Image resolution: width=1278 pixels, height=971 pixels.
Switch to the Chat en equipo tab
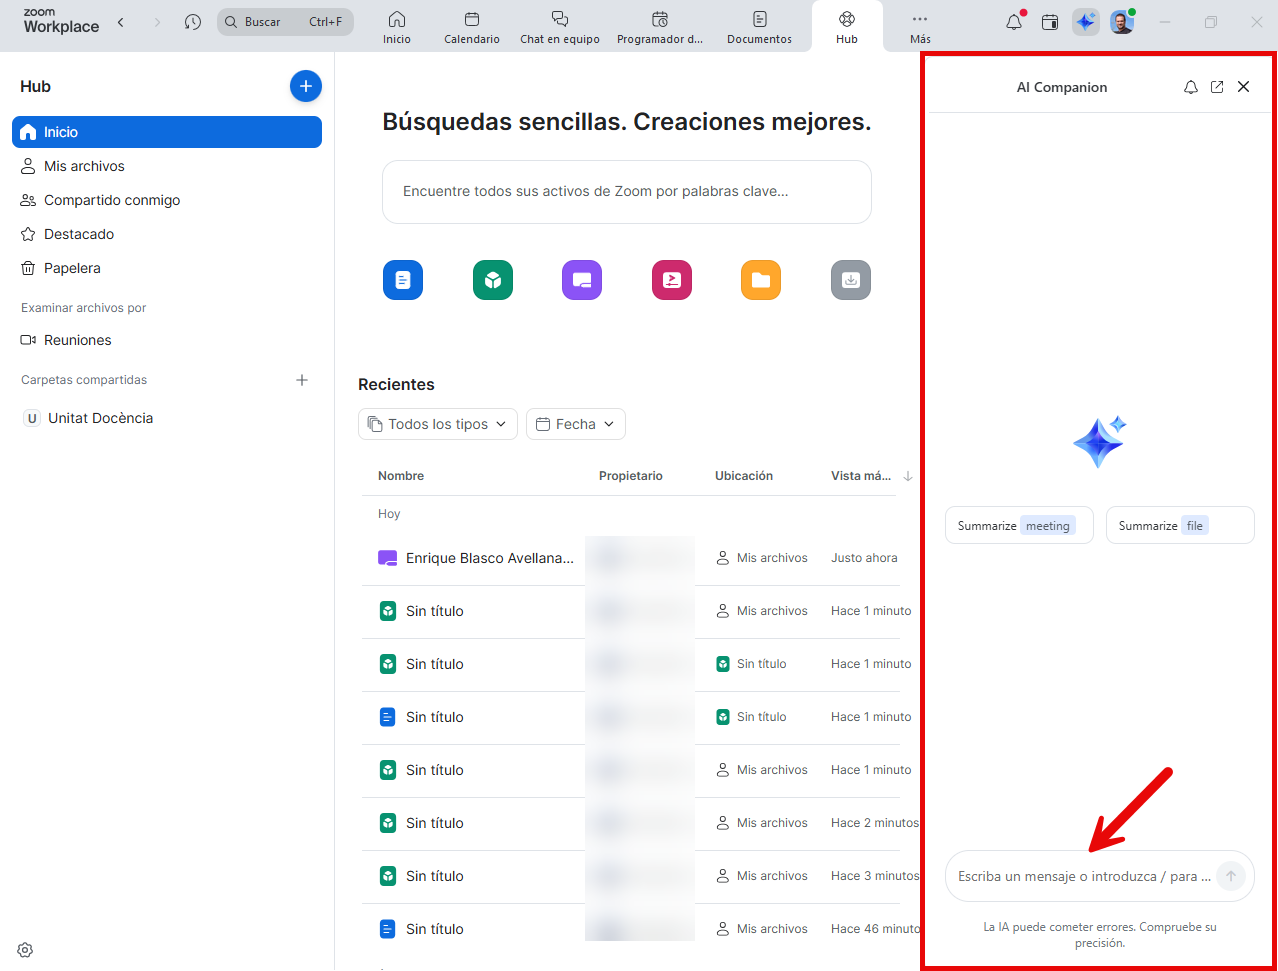pos(560,27)
